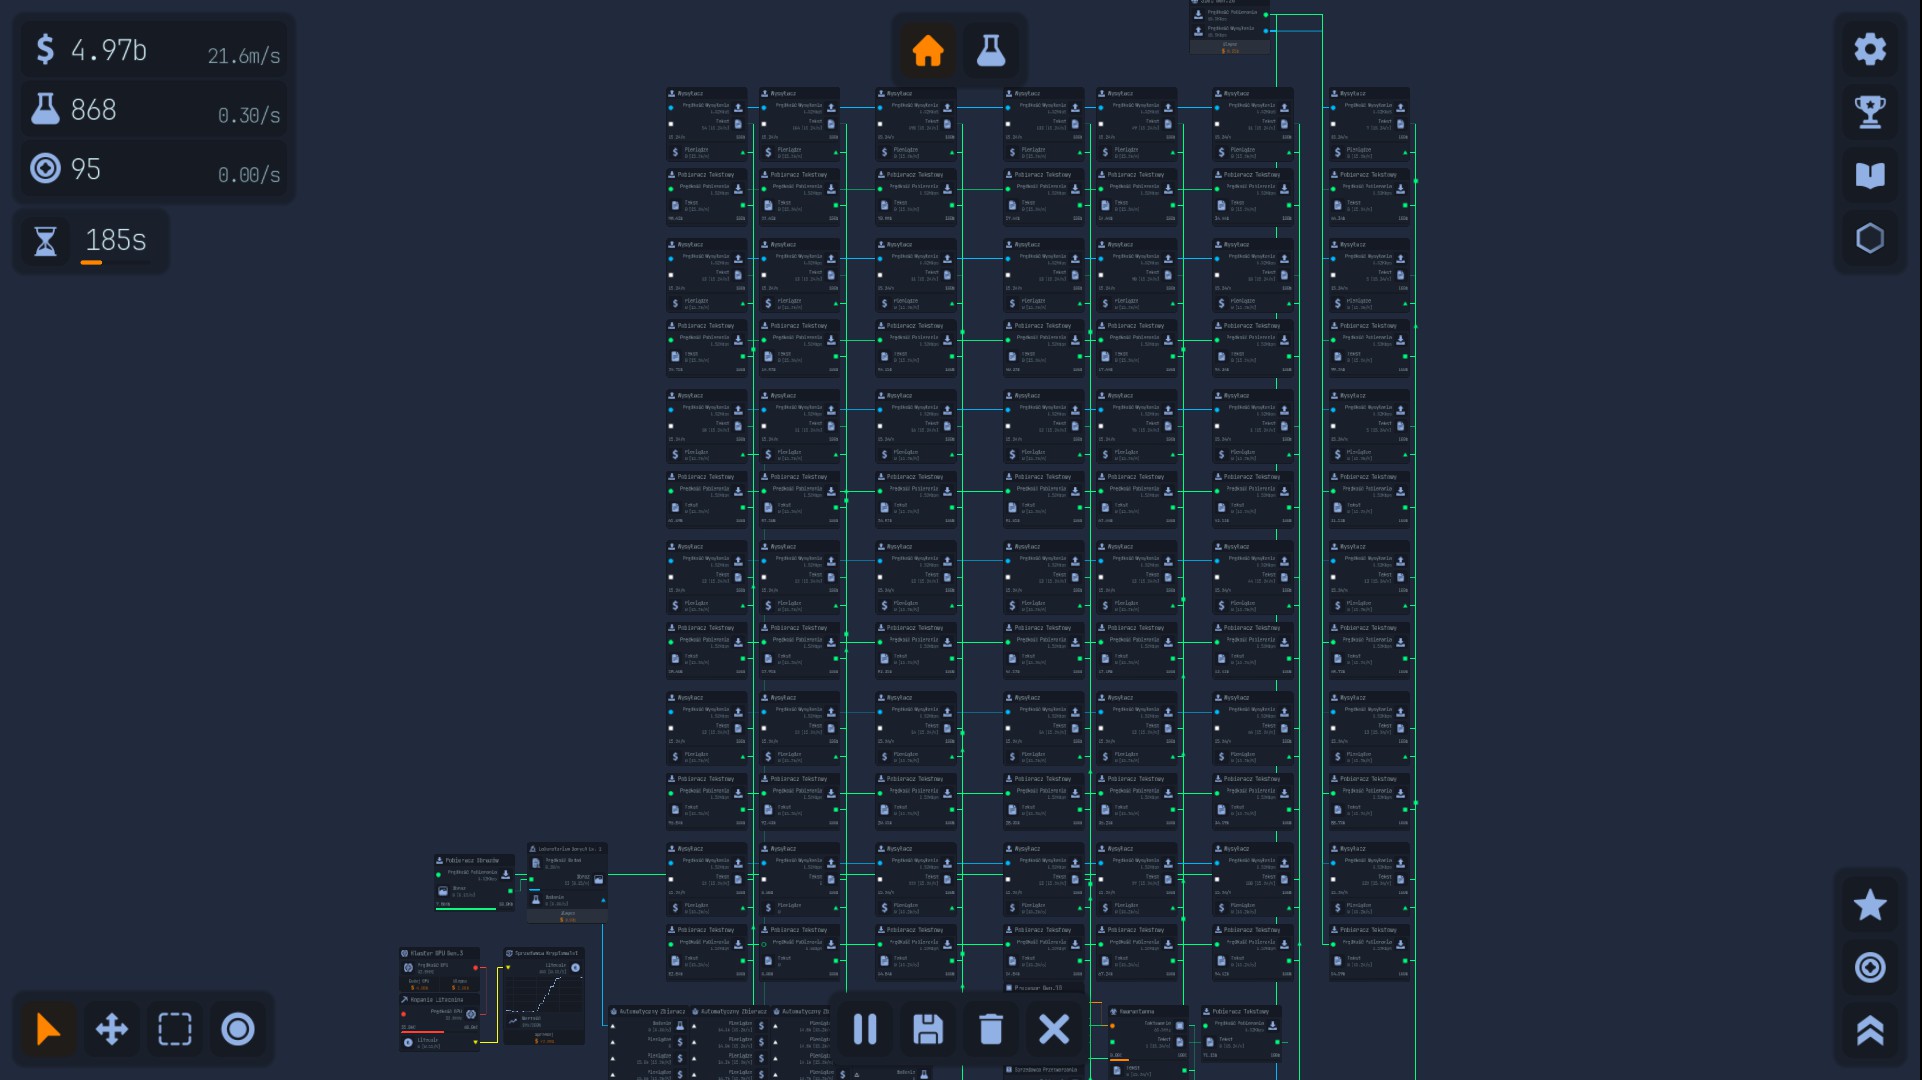Image resolution: width=1922 pixels, height=1080 pixels.
Task: Click the circle tool in bottom toolbar
Action: [237, 1029]
